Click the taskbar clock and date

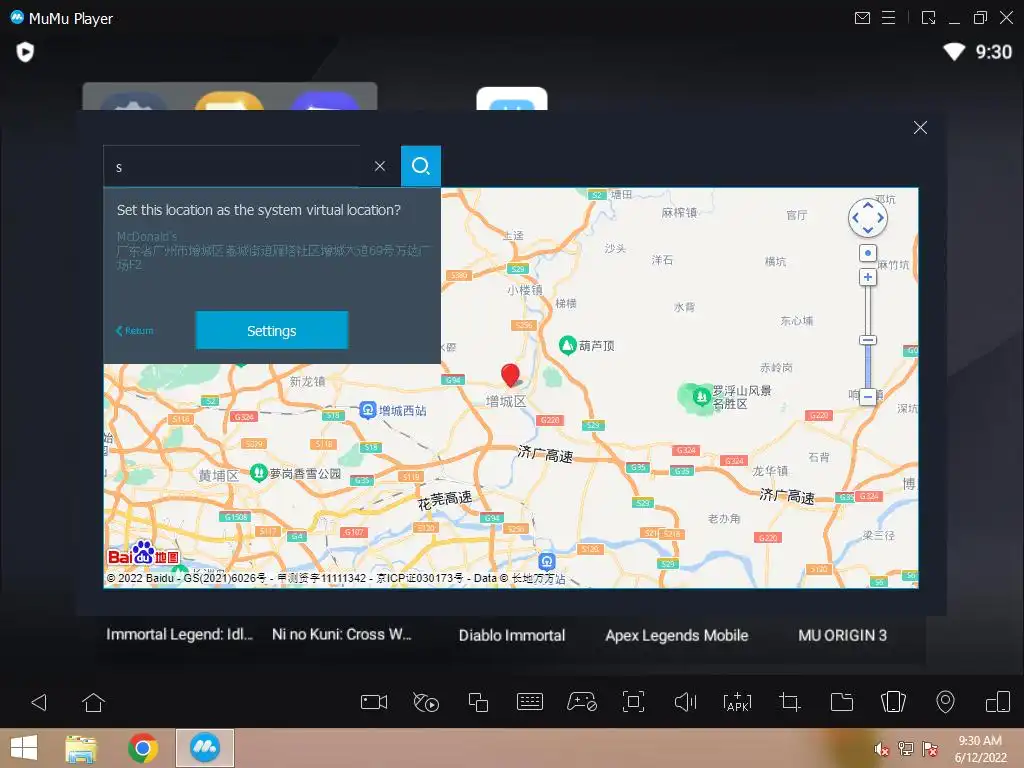[x=980, y=749]
